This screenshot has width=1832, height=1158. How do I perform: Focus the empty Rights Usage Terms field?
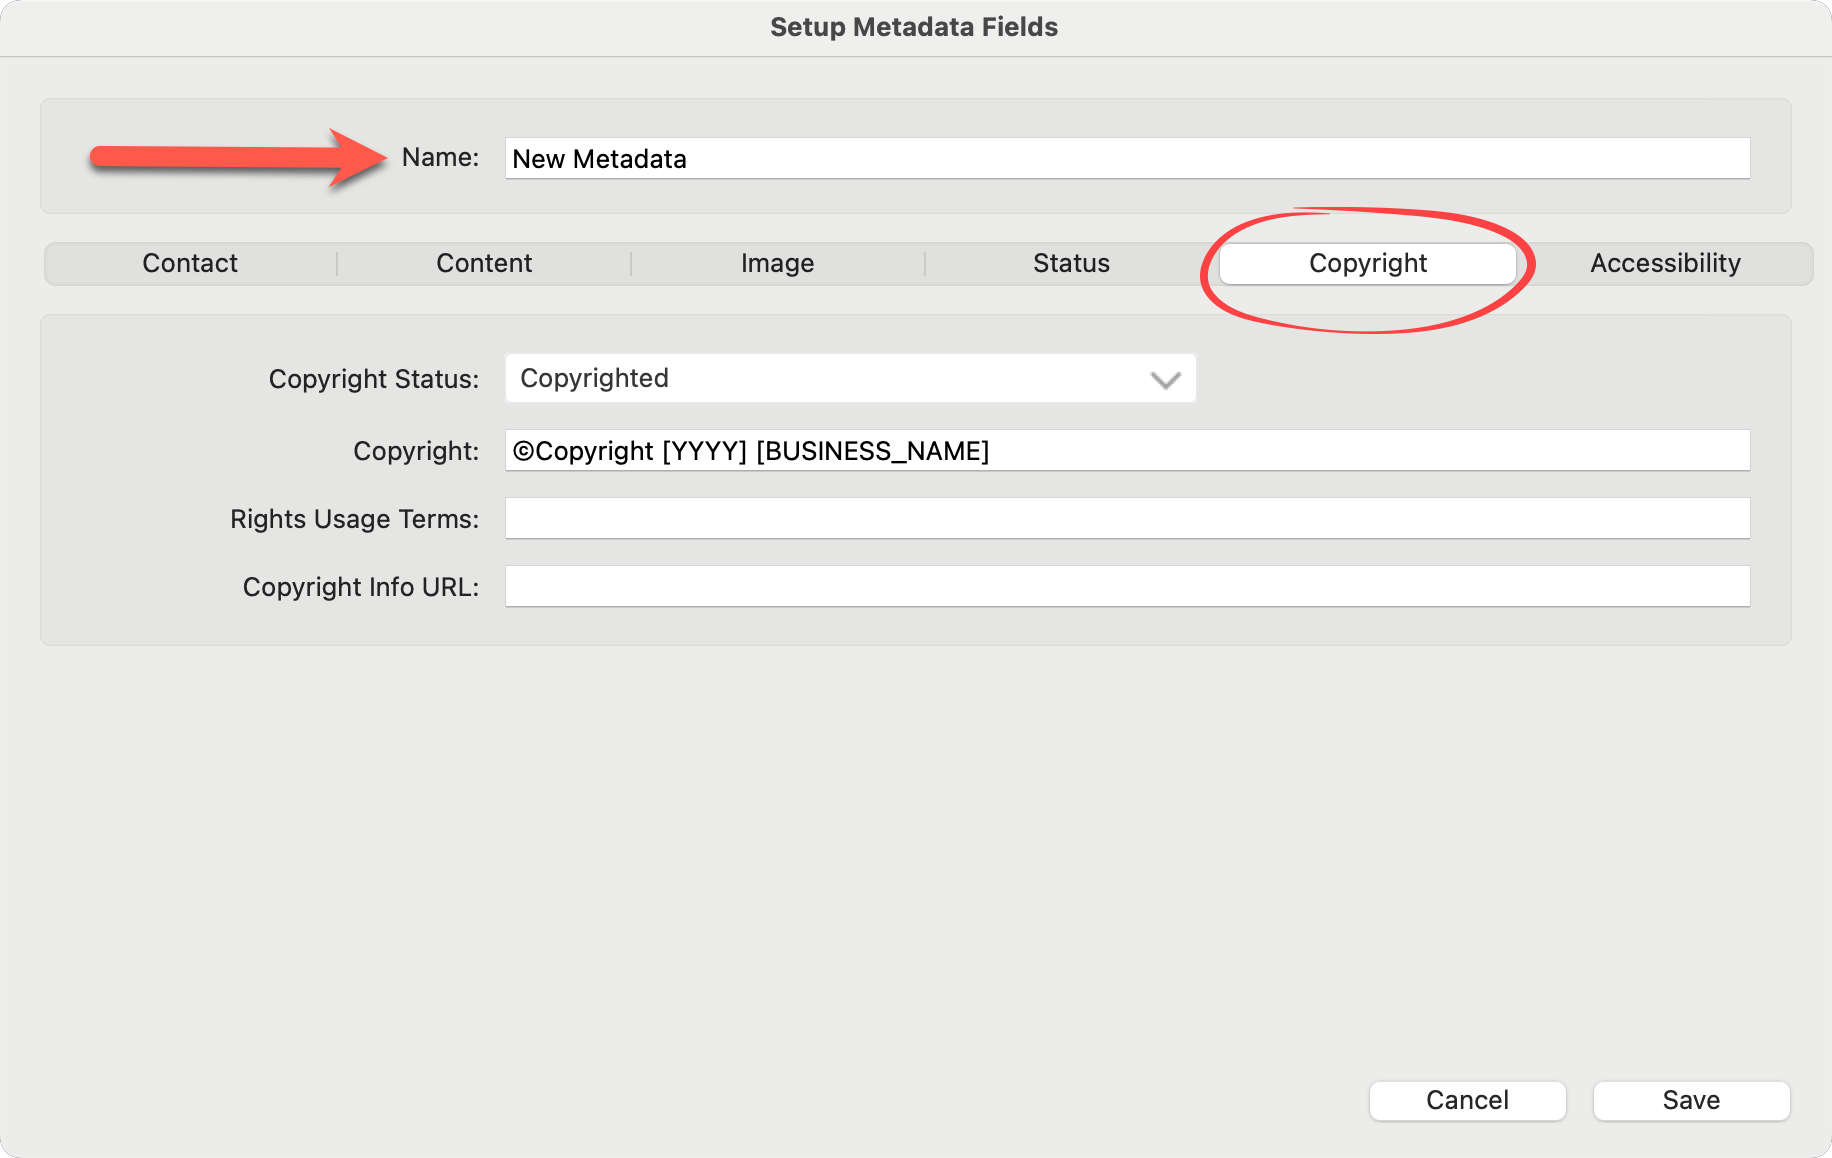tap(1126, 519)
